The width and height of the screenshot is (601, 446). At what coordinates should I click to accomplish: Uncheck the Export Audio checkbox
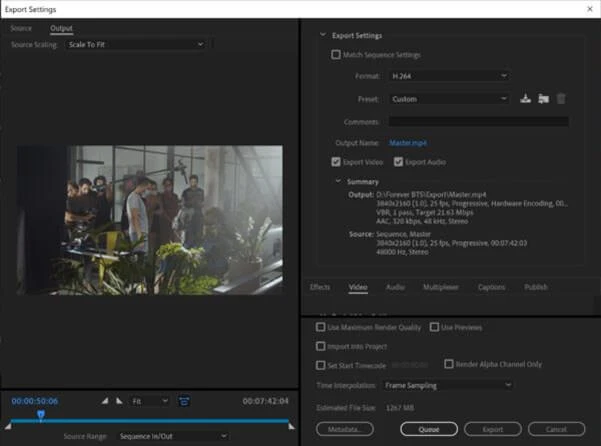(x=398, y=162)
